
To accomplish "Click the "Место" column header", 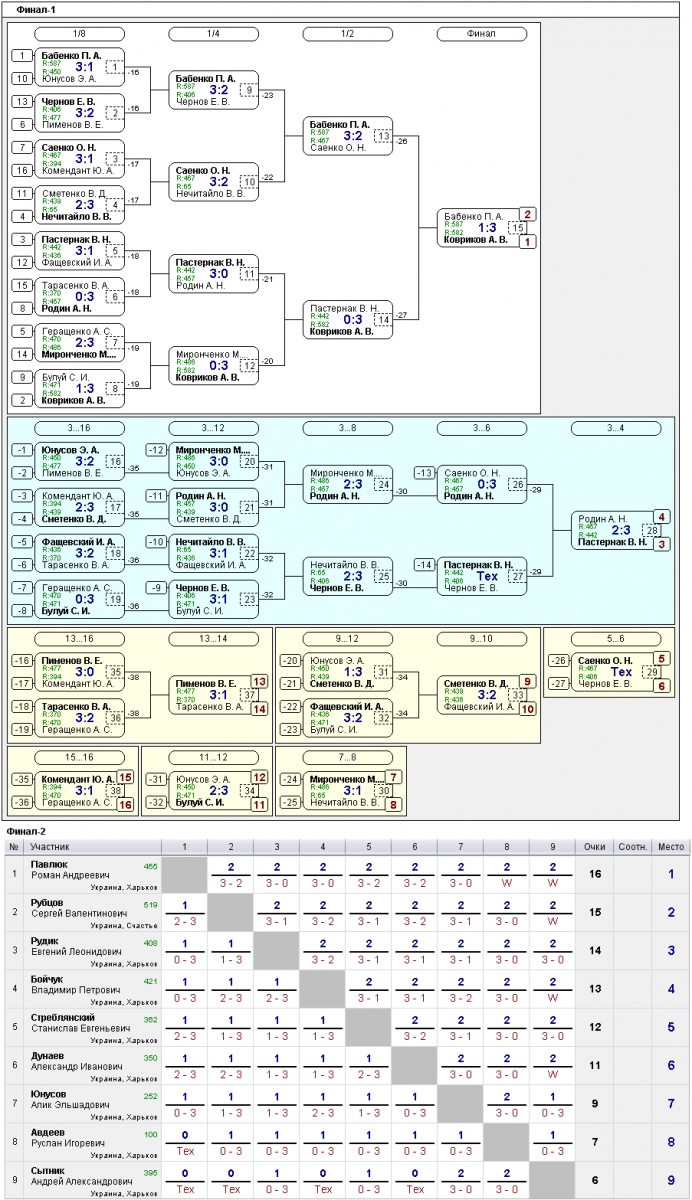I will [671, 848].
